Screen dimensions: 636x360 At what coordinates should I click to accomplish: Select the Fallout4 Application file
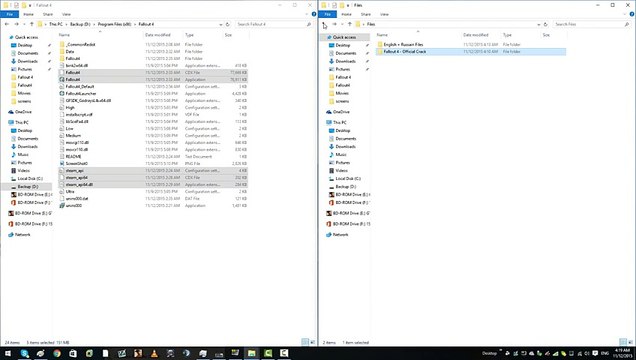tap(153, 79)
